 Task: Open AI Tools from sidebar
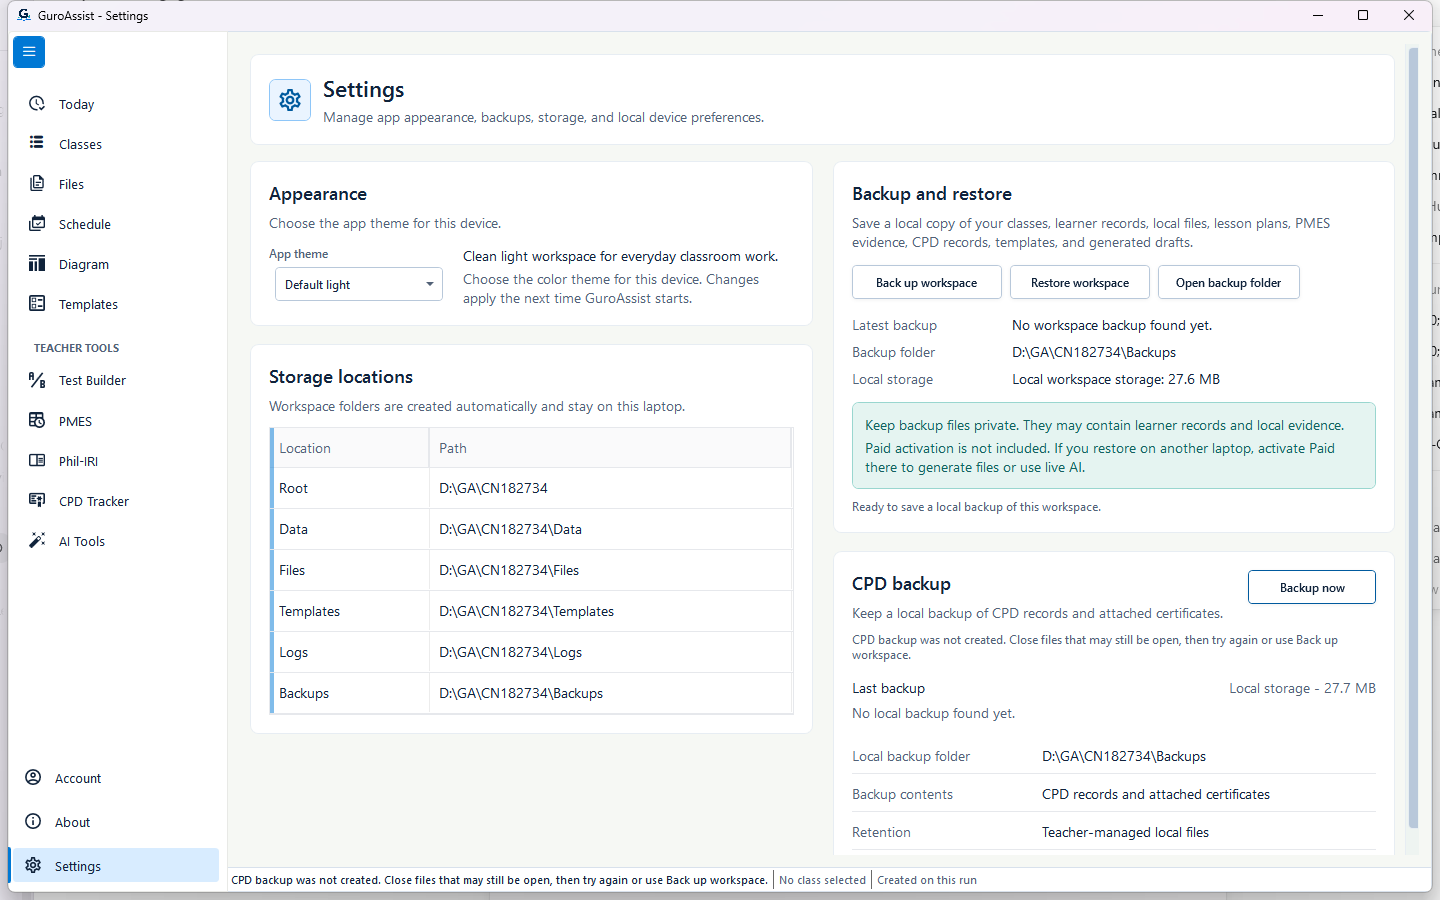coord(119,541)
